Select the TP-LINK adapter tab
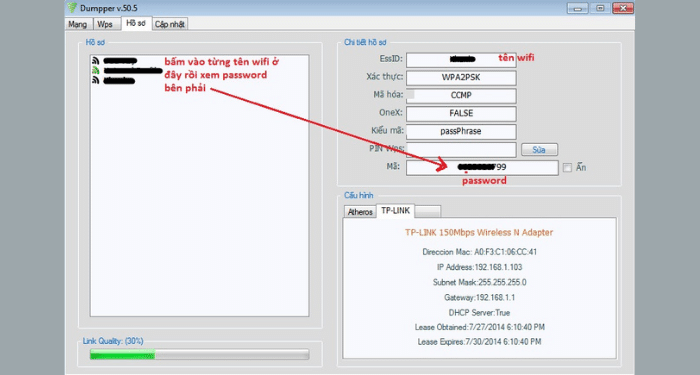The image size is (700, 375). point(396,211)
